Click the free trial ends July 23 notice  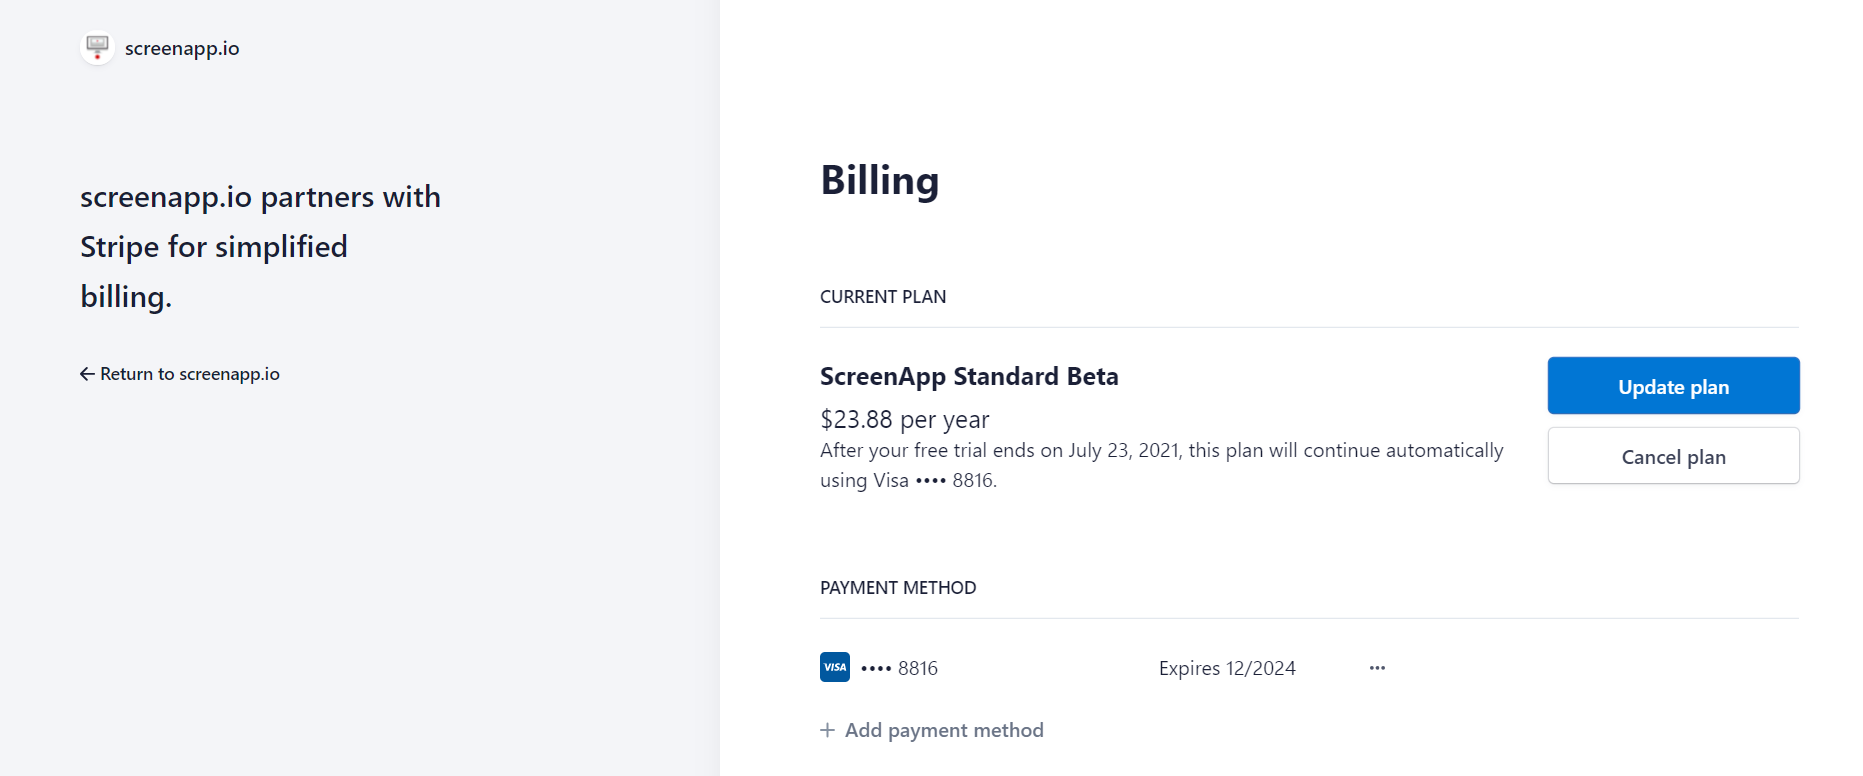point(1160,450)
